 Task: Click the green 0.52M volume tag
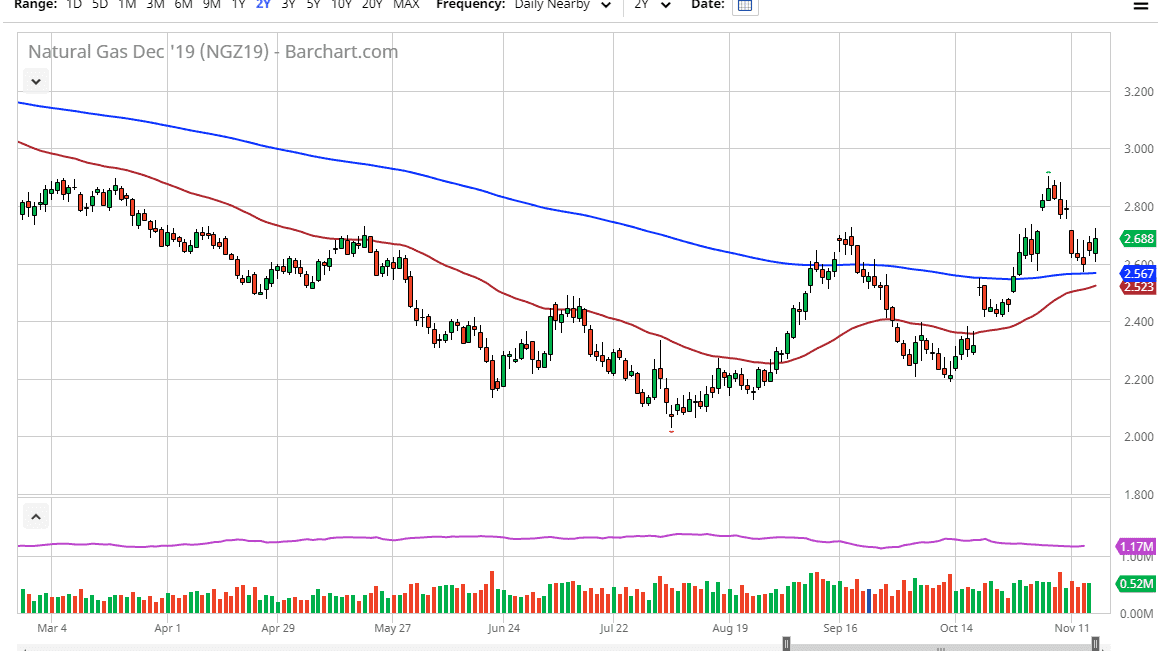(x=1135, y=584)
